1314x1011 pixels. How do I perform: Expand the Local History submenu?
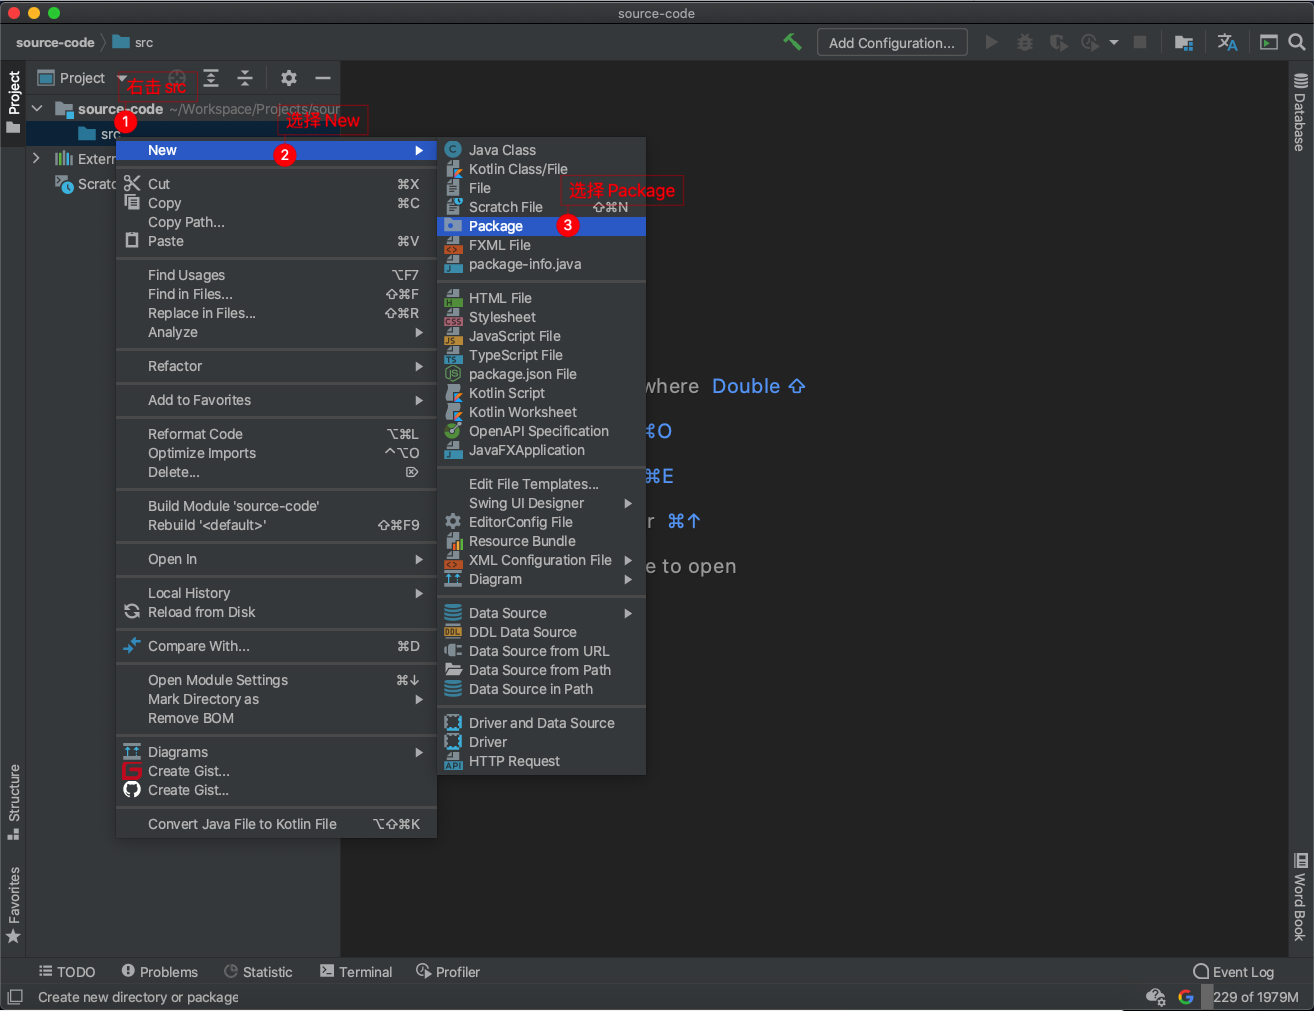[x=277, y=593]
